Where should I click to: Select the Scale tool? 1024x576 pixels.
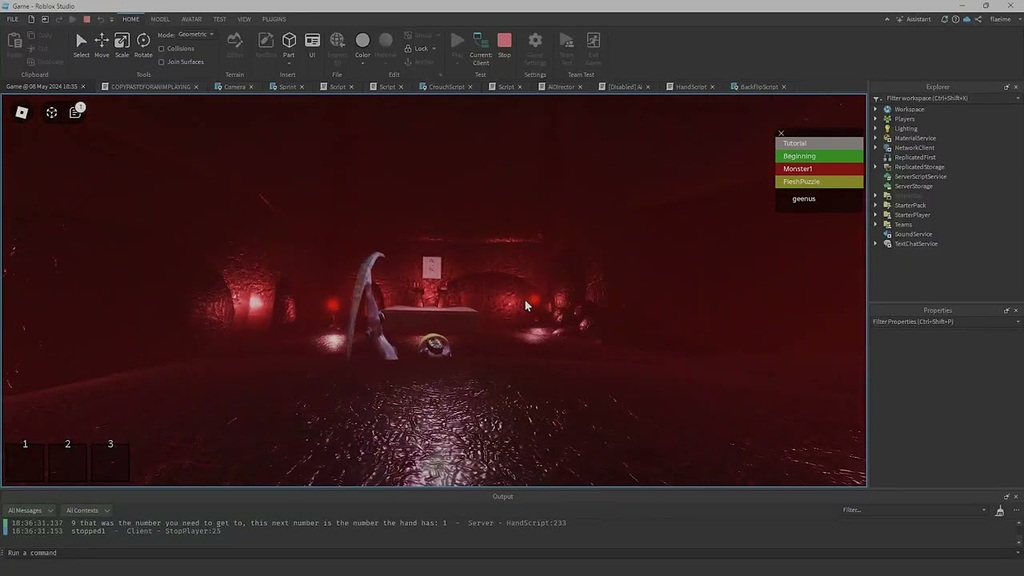pos(121,40)
